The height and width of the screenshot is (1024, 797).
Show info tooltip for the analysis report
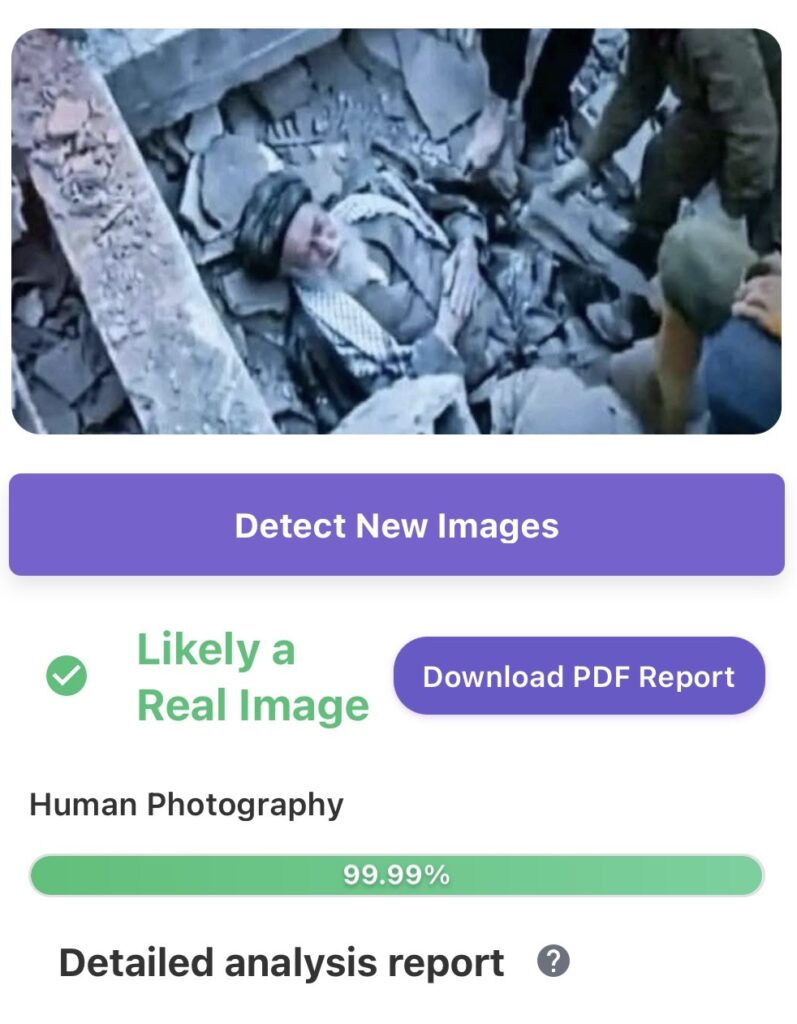[x=553, y=961]
